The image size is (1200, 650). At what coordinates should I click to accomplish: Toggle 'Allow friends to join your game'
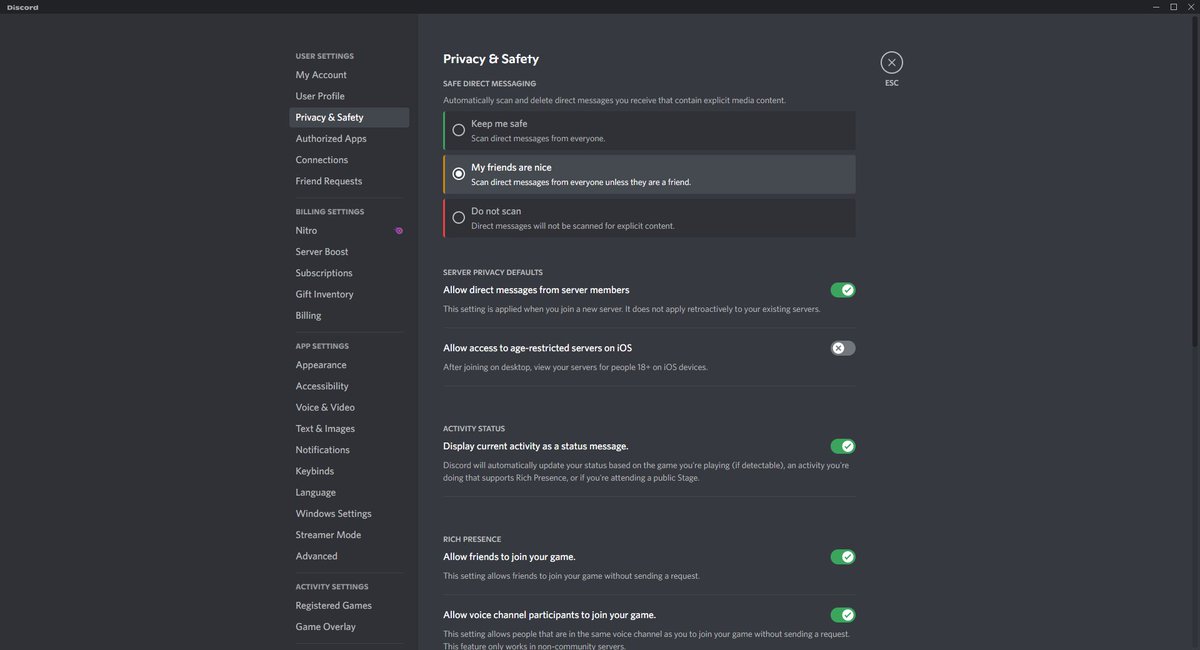point(842,557)
